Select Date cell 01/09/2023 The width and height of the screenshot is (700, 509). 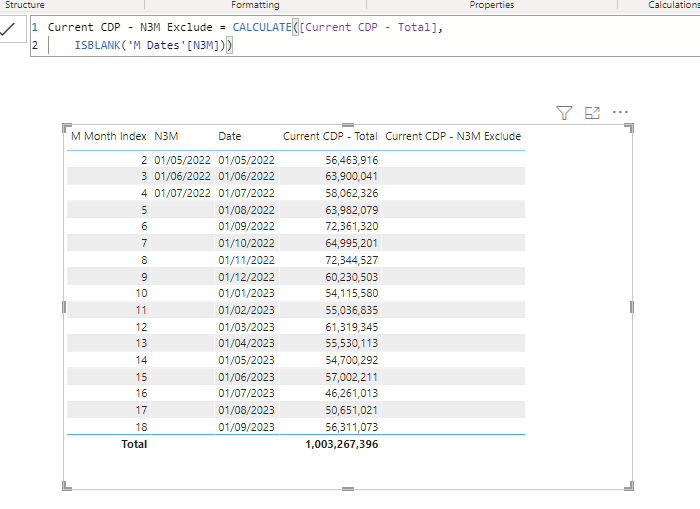(x=246, y=427)
